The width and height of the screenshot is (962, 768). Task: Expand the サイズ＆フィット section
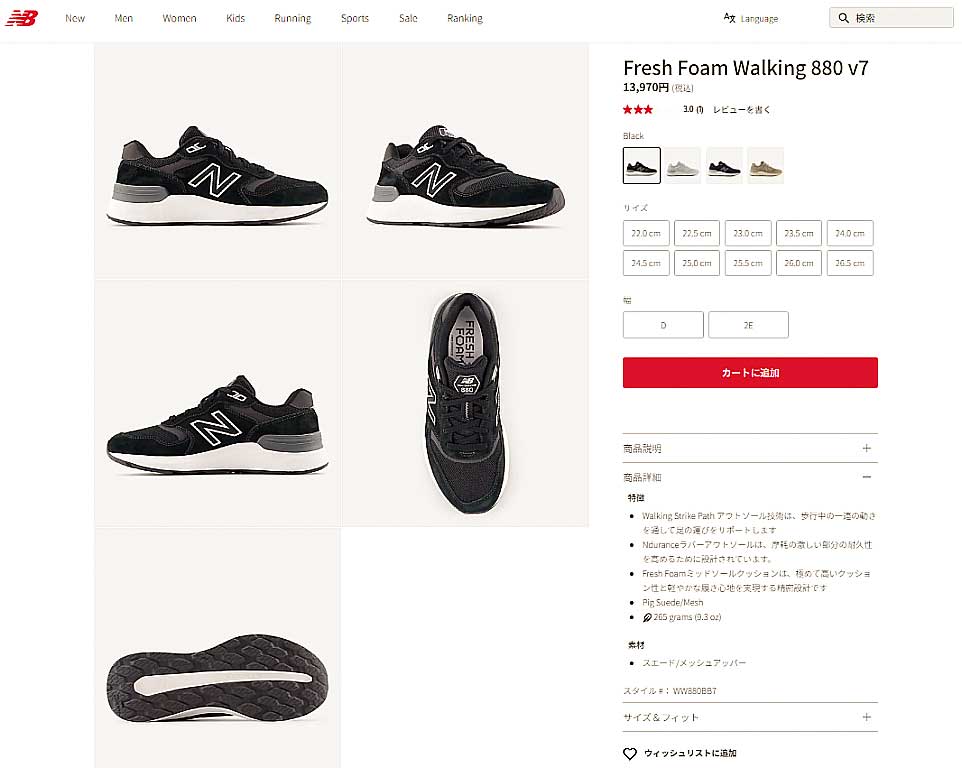pyautogui.click(x=866, y=717)
